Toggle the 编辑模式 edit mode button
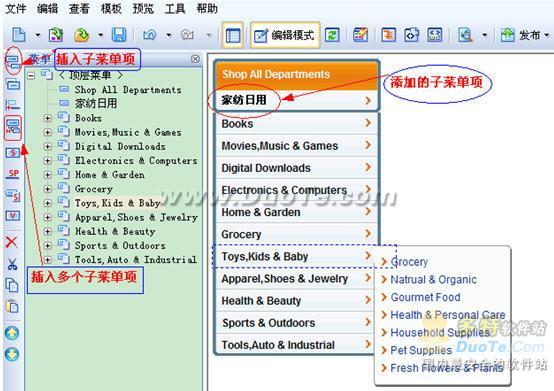 [285, 35]
